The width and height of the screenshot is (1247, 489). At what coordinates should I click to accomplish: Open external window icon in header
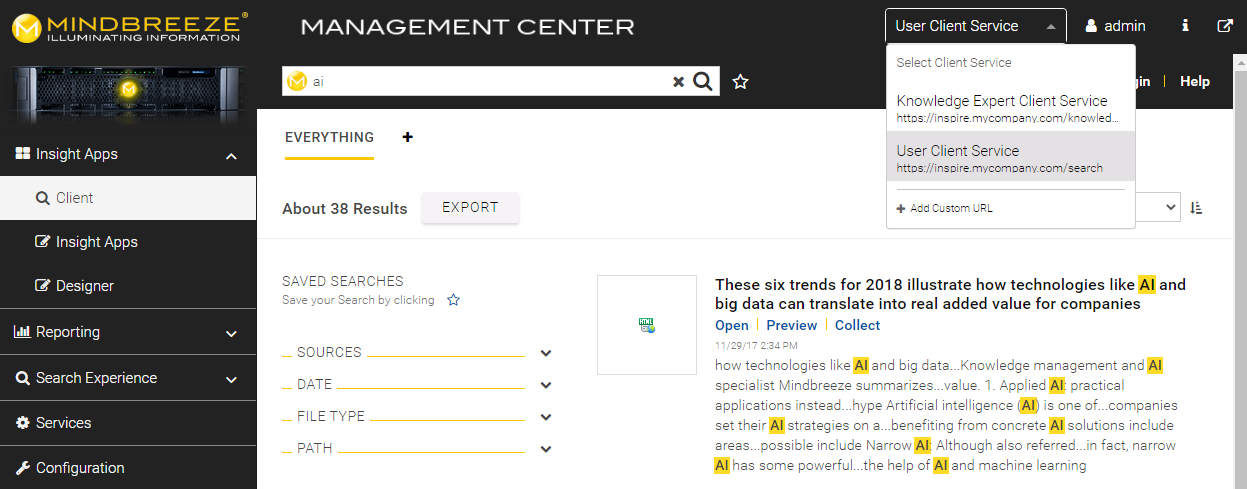[1225, 26]
